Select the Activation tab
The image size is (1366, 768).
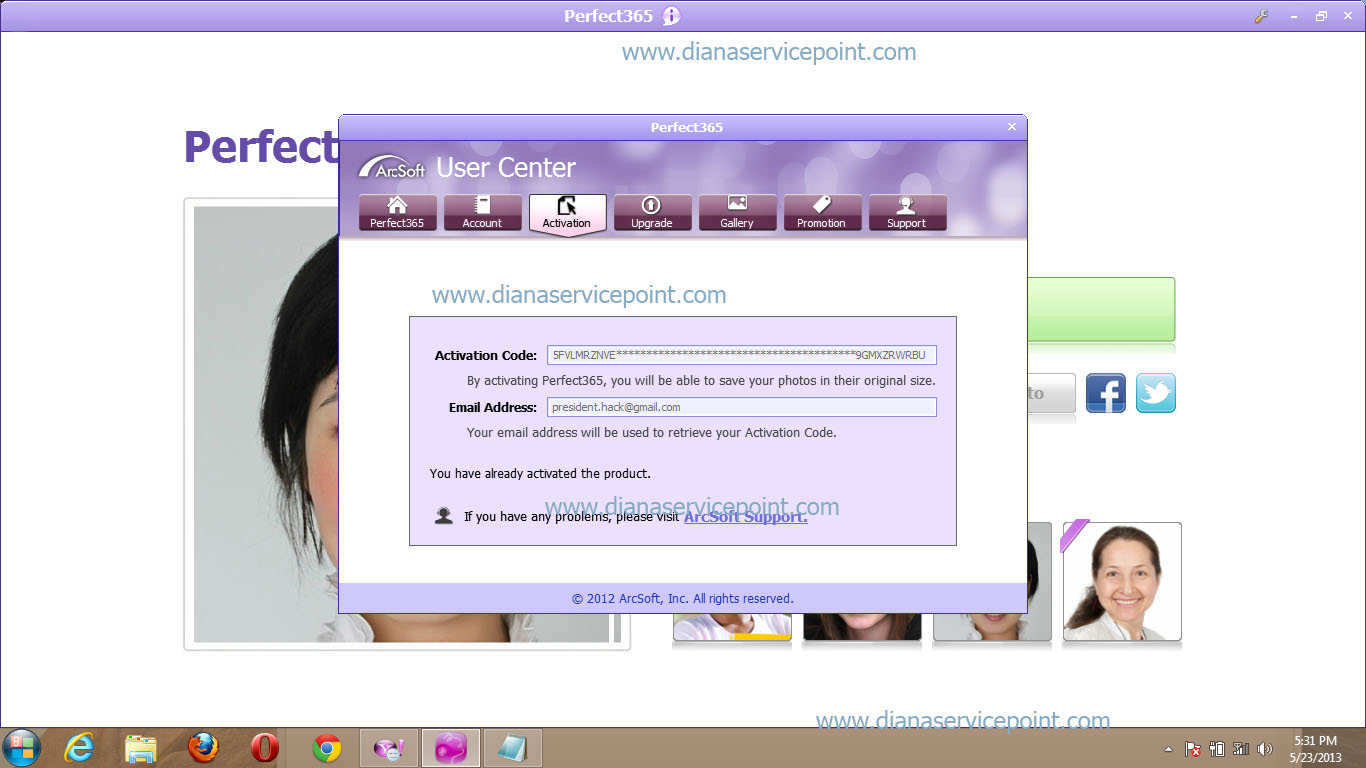pyautogui.click(x=567, y=213)
